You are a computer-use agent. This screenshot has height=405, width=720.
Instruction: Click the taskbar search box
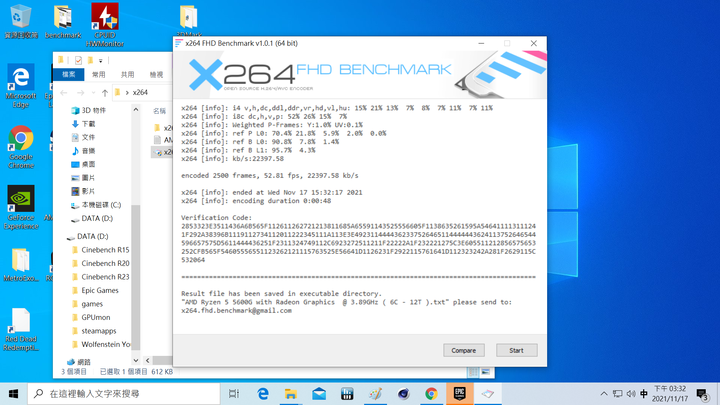[x=124, y=394]
